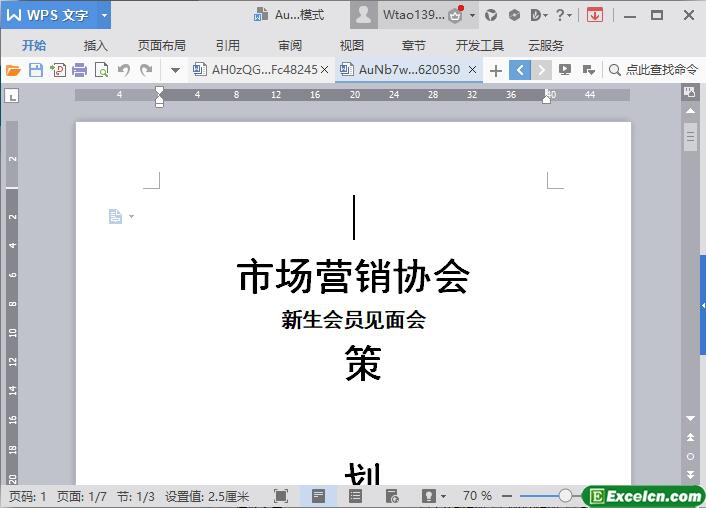Open the D feedback icon dropdown in the title bar

point(539,15)
